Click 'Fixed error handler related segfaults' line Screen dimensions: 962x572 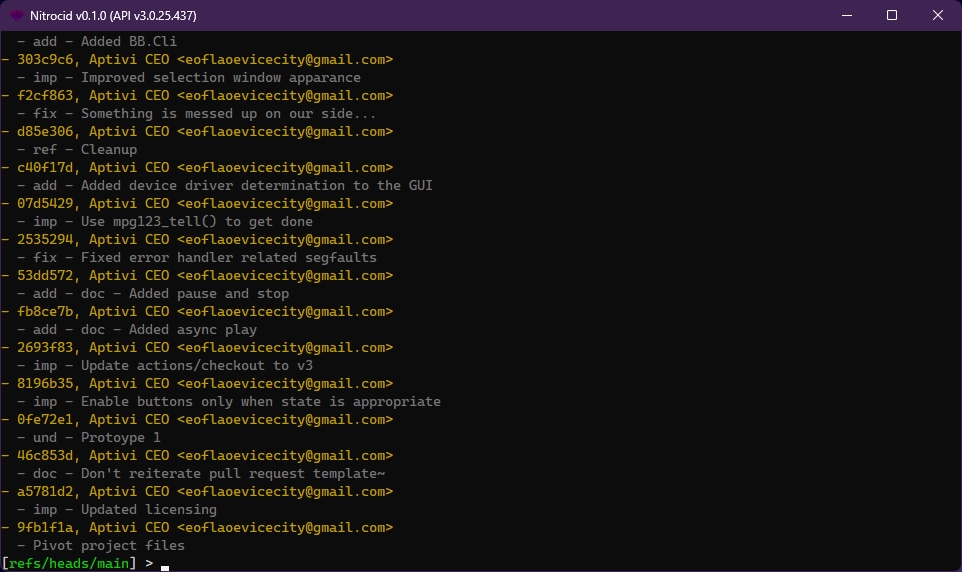click(x=228, y=258)
